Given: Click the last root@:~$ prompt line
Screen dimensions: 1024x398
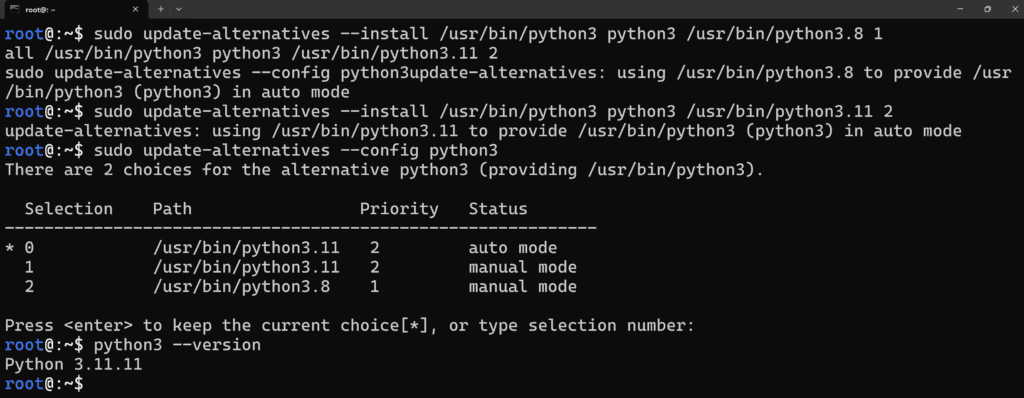Looking at the screenshot, I should tap(44, 383).
